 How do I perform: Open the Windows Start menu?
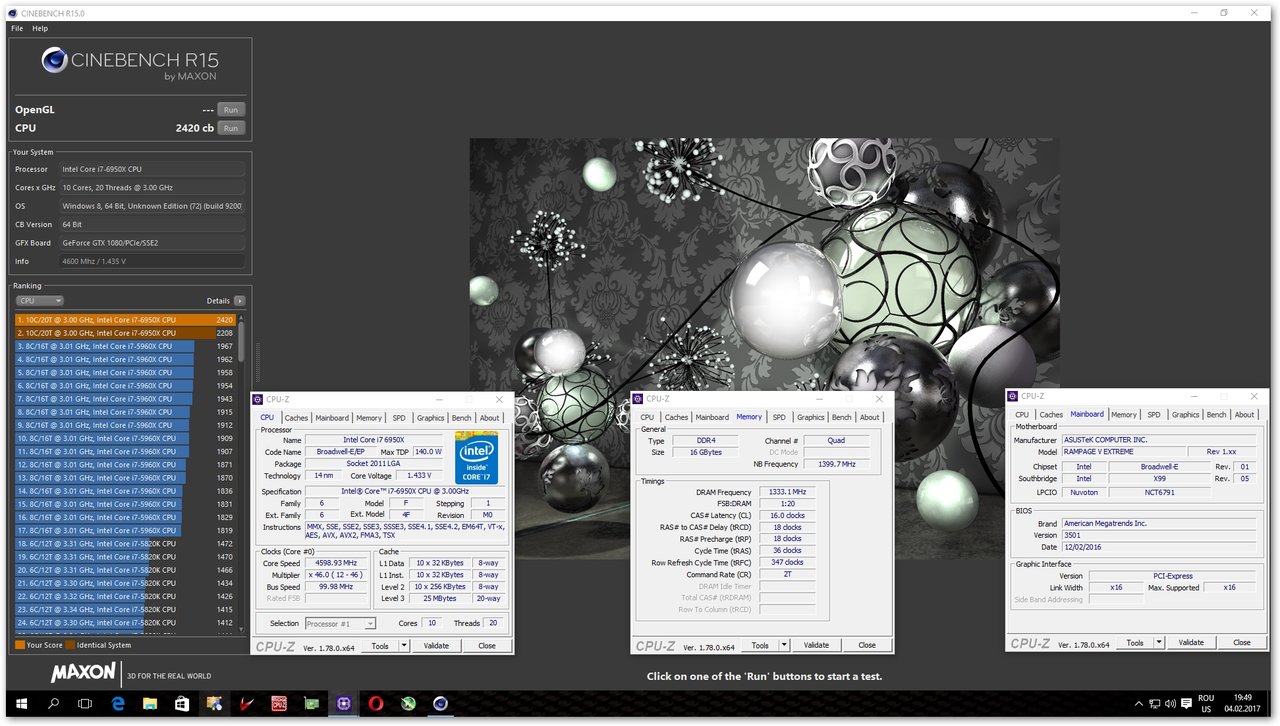pos(21,704)
